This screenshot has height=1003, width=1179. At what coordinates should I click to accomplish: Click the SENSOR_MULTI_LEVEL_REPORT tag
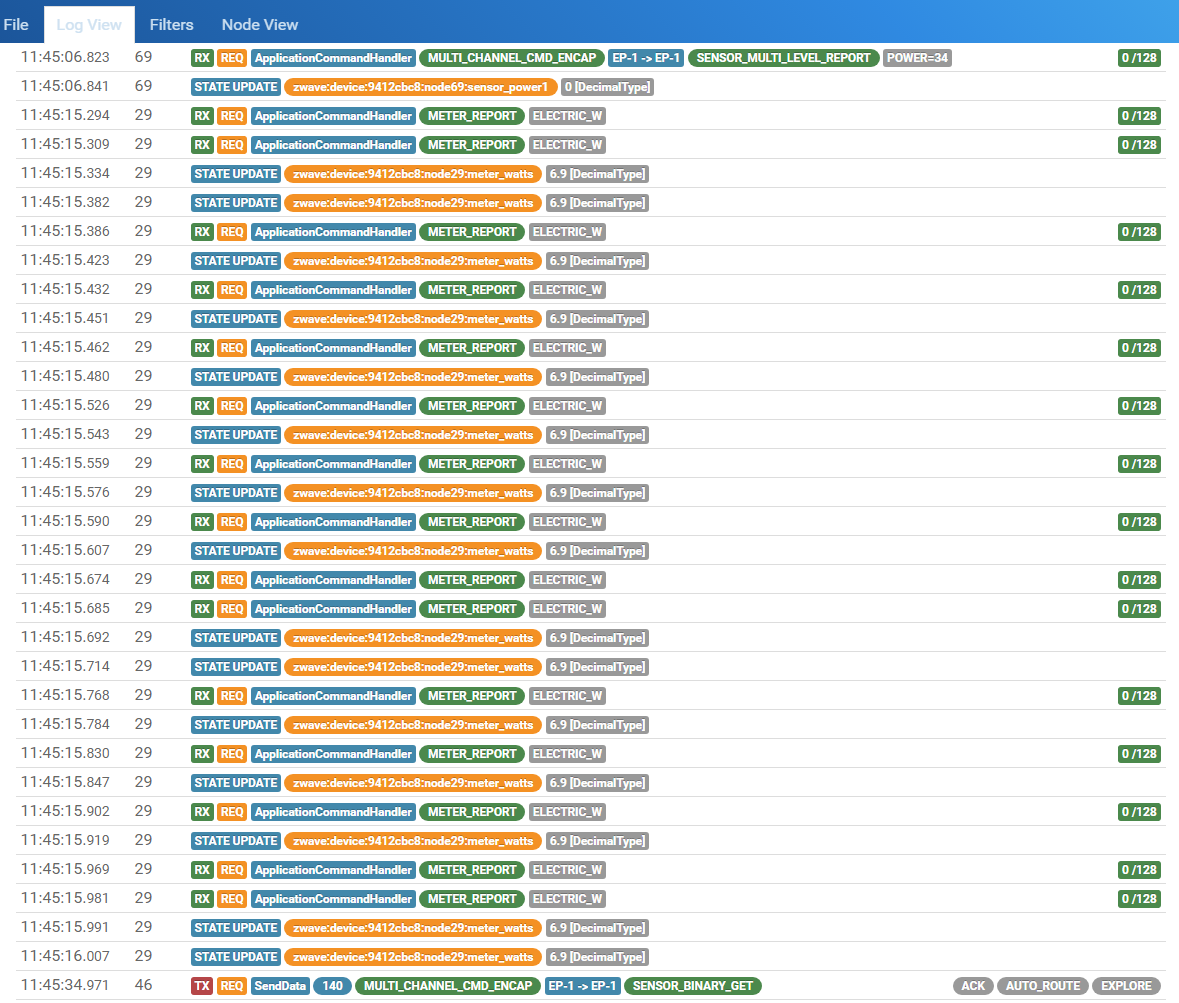tap(783, 58)
